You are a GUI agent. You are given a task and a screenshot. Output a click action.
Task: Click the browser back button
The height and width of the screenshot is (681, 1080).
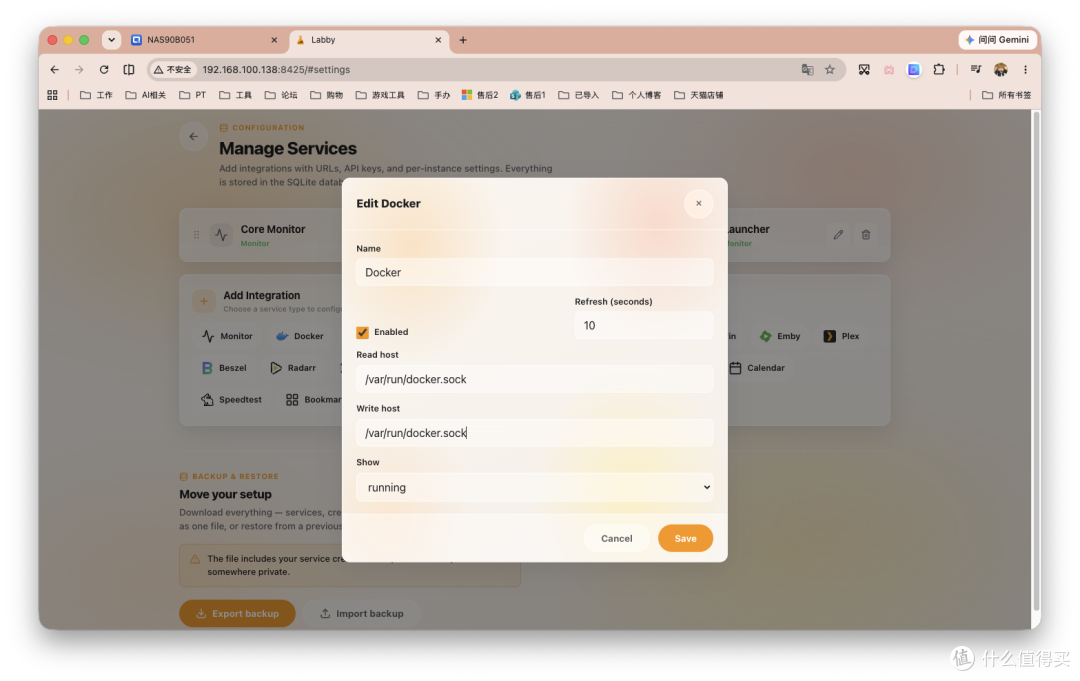click(x=54, y=70)
